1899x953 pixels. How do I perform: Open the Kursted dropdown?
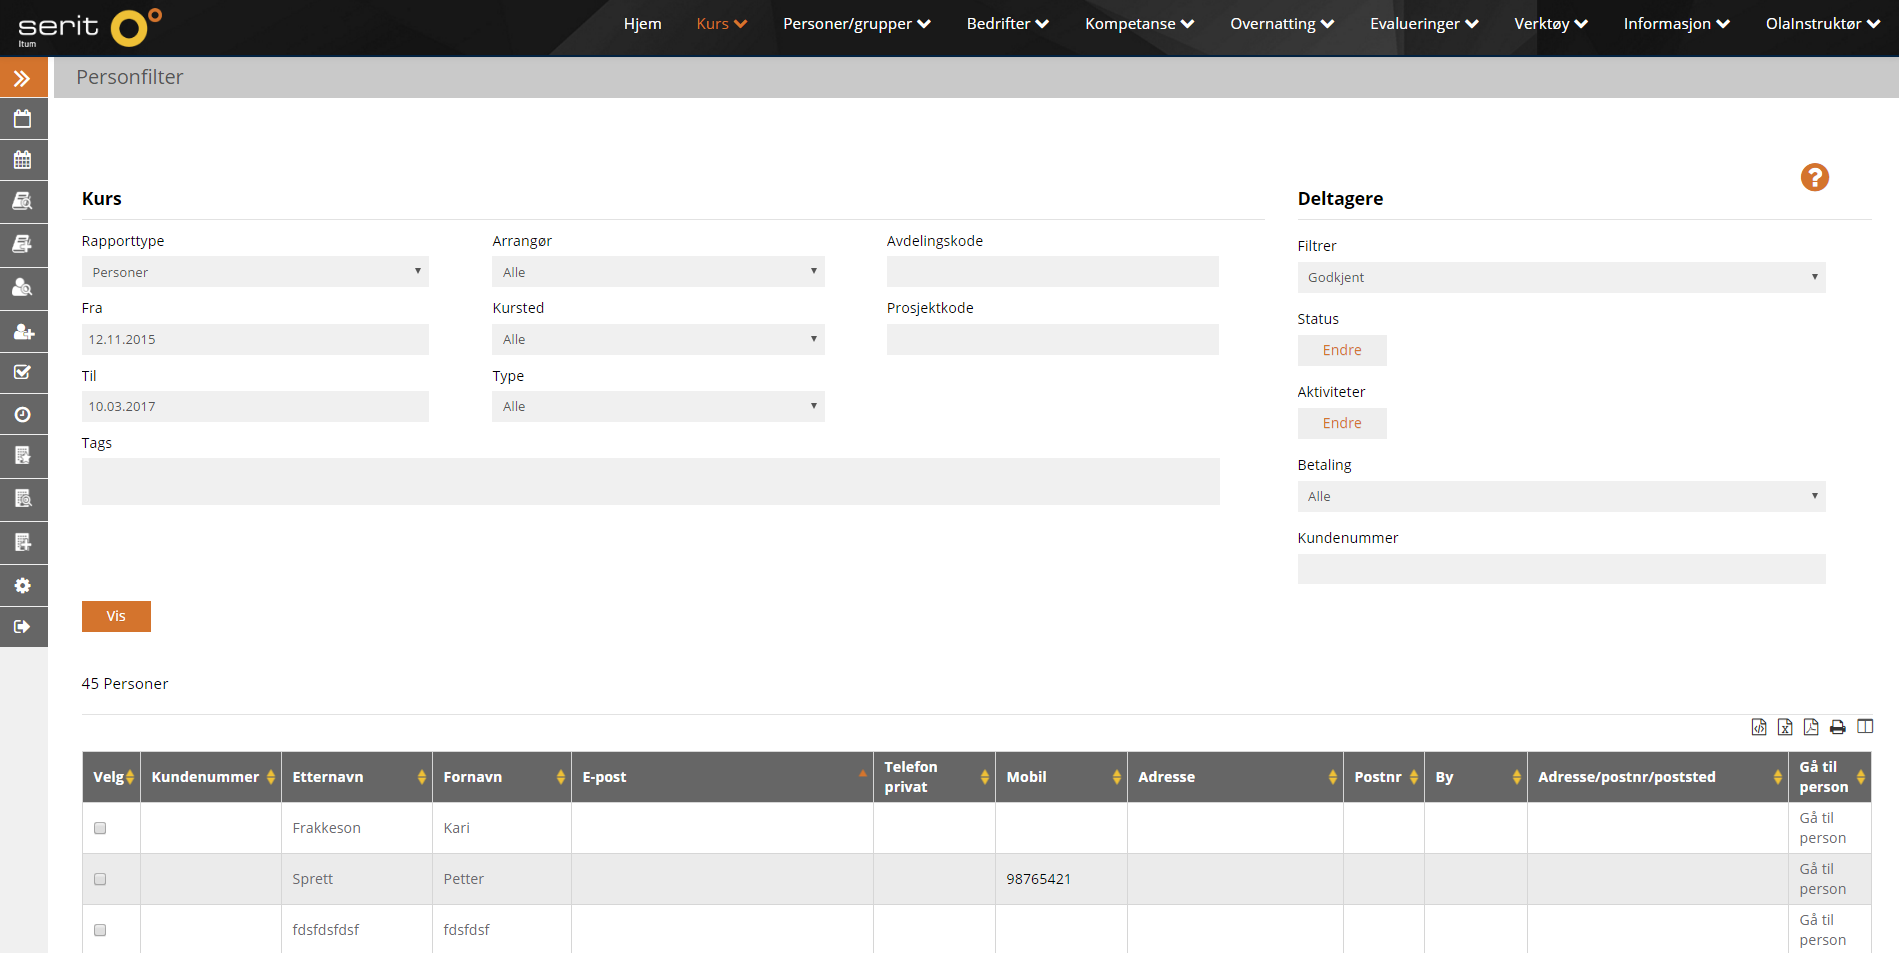point(658,339)
